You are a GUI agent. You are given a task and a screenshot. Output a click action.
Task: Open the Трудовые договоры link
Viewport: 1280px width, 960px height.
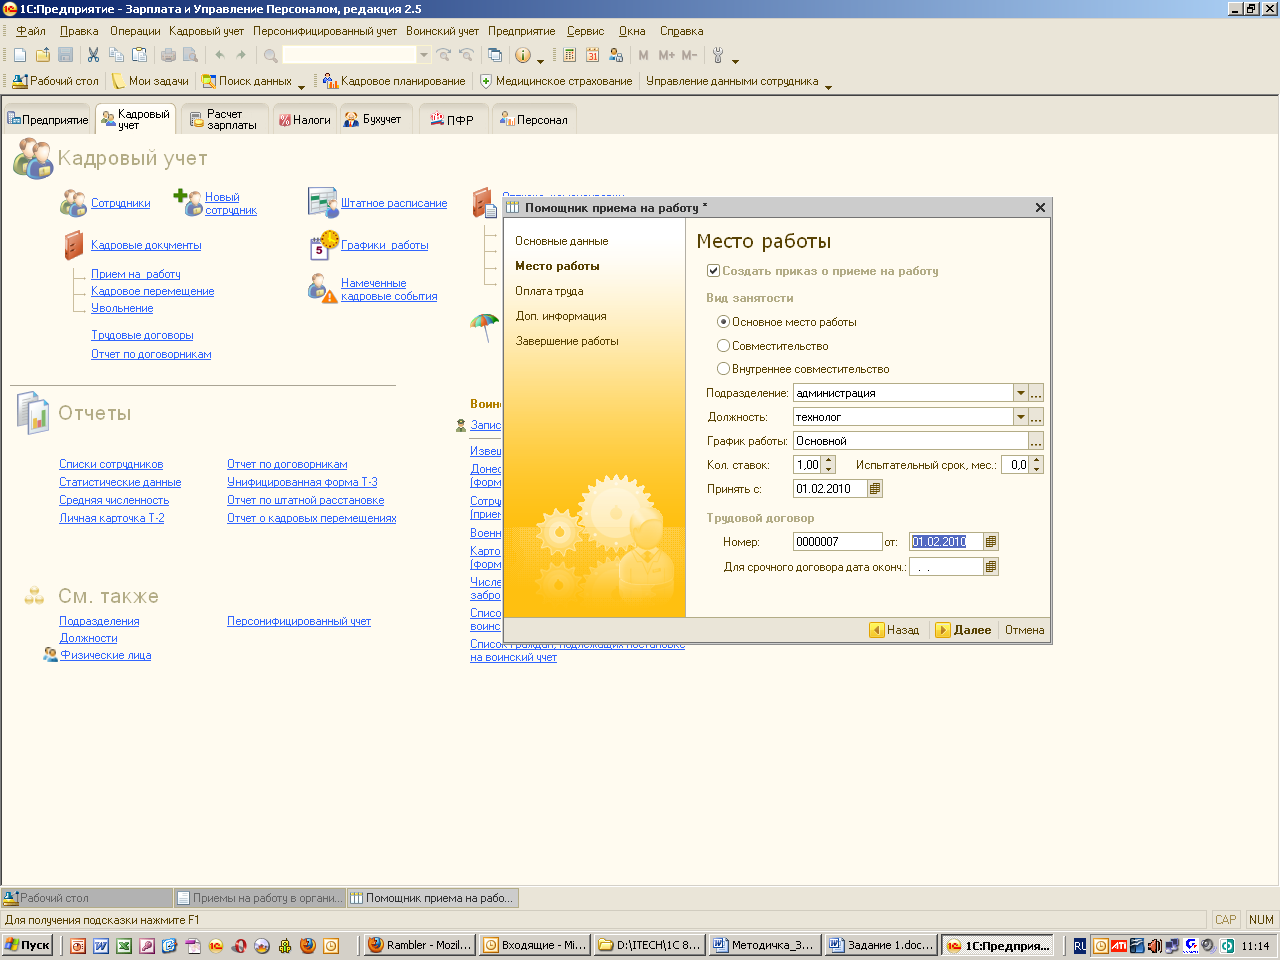(x=142, y=335)
